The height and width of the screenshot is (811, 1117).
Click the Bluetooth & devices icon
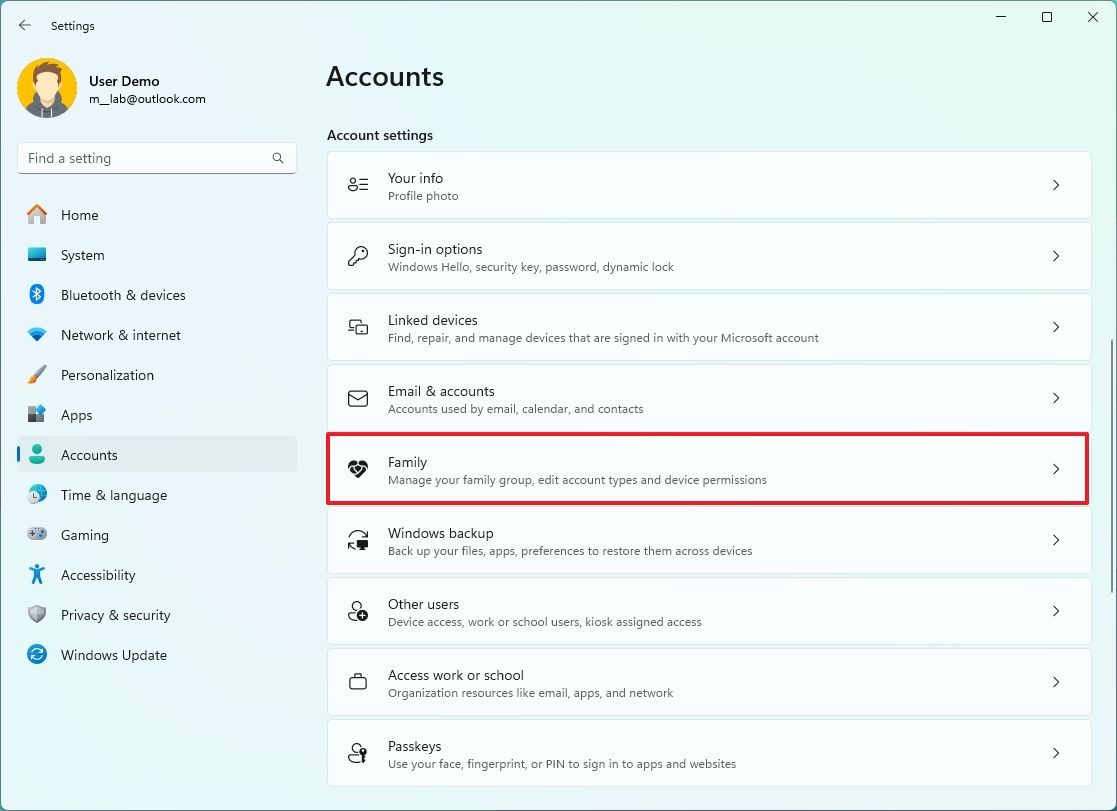point(36,295)
